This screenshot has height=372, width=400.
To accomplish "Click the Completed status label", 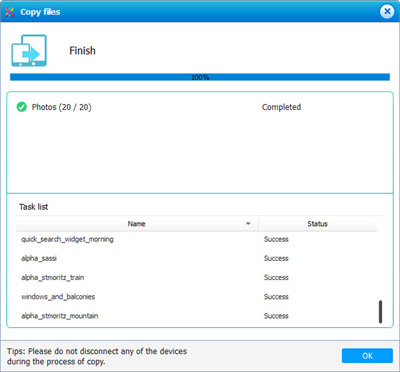I will [281, 107].
